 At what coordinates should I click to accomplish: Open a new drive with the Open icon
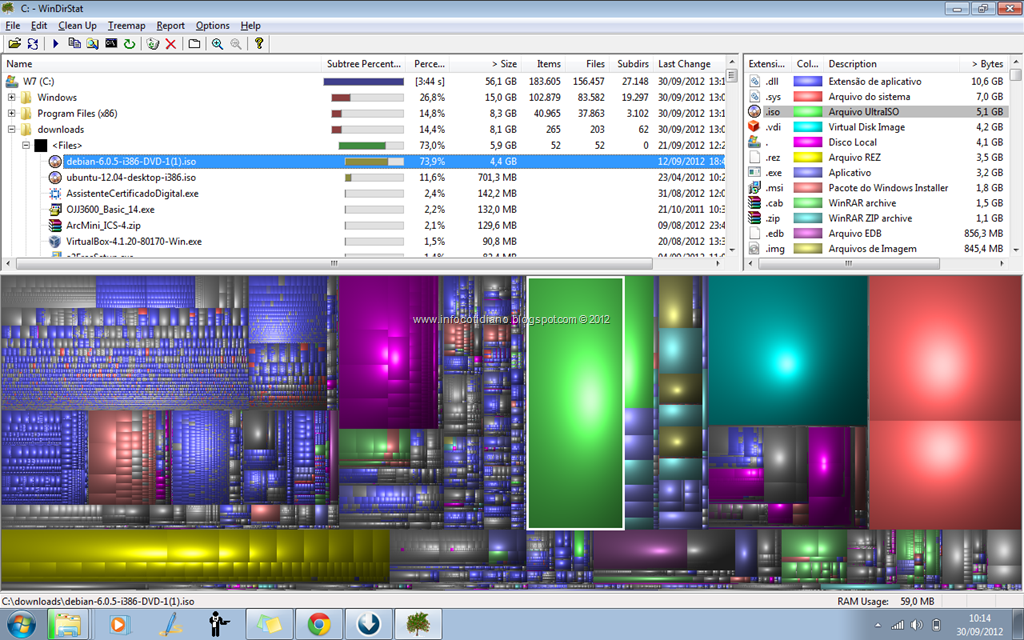tap(14, 45)
